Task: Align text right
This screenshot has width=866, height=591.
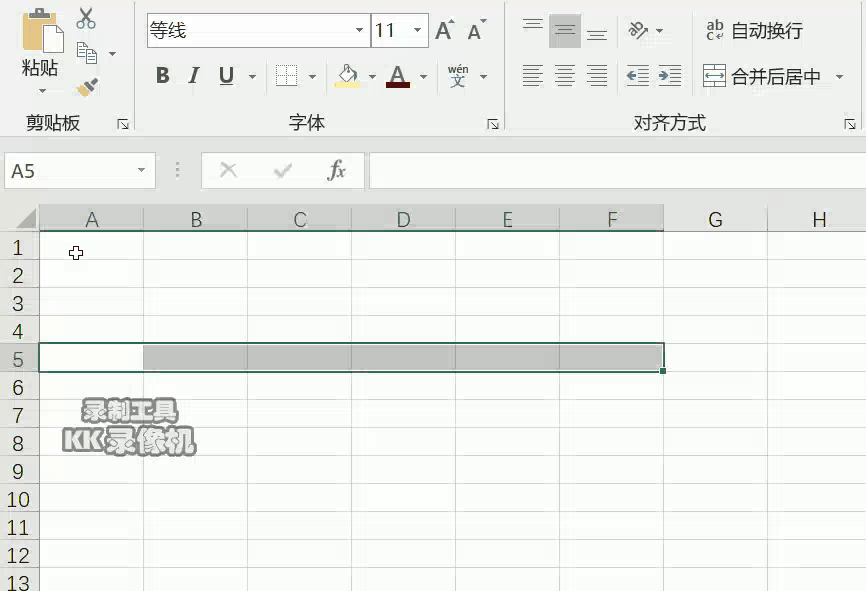Action: click(x=597, y=76)
